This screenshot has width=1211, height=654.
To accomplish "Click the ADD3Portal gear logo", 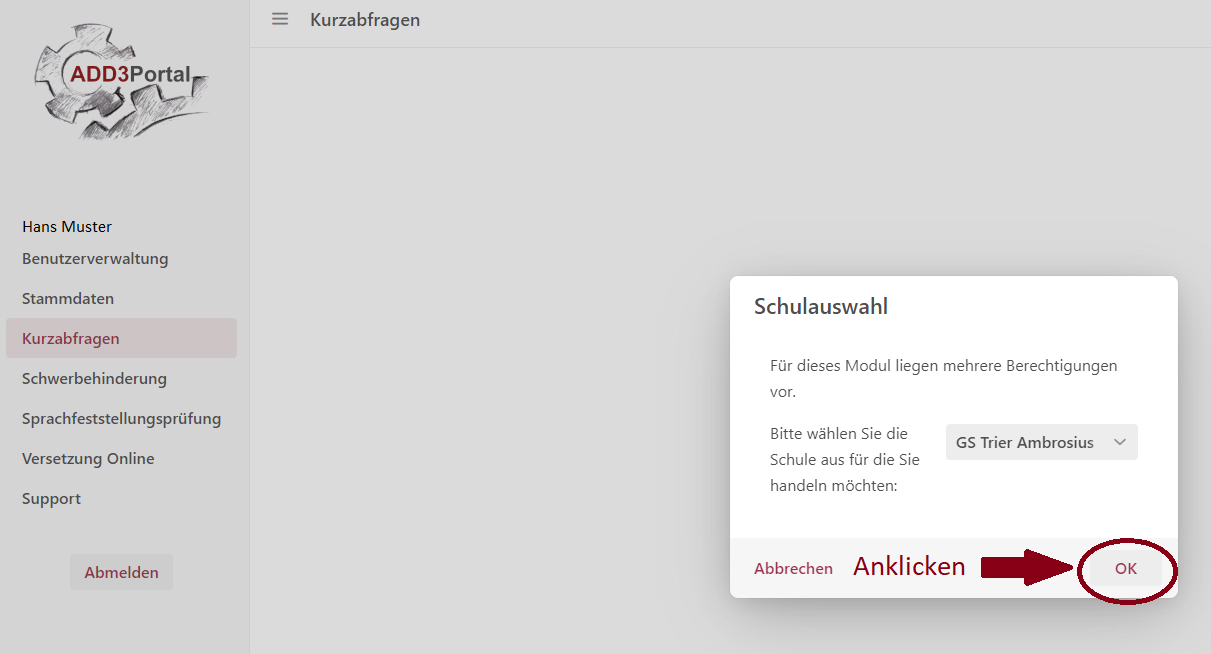I will [x=122, y=81].
